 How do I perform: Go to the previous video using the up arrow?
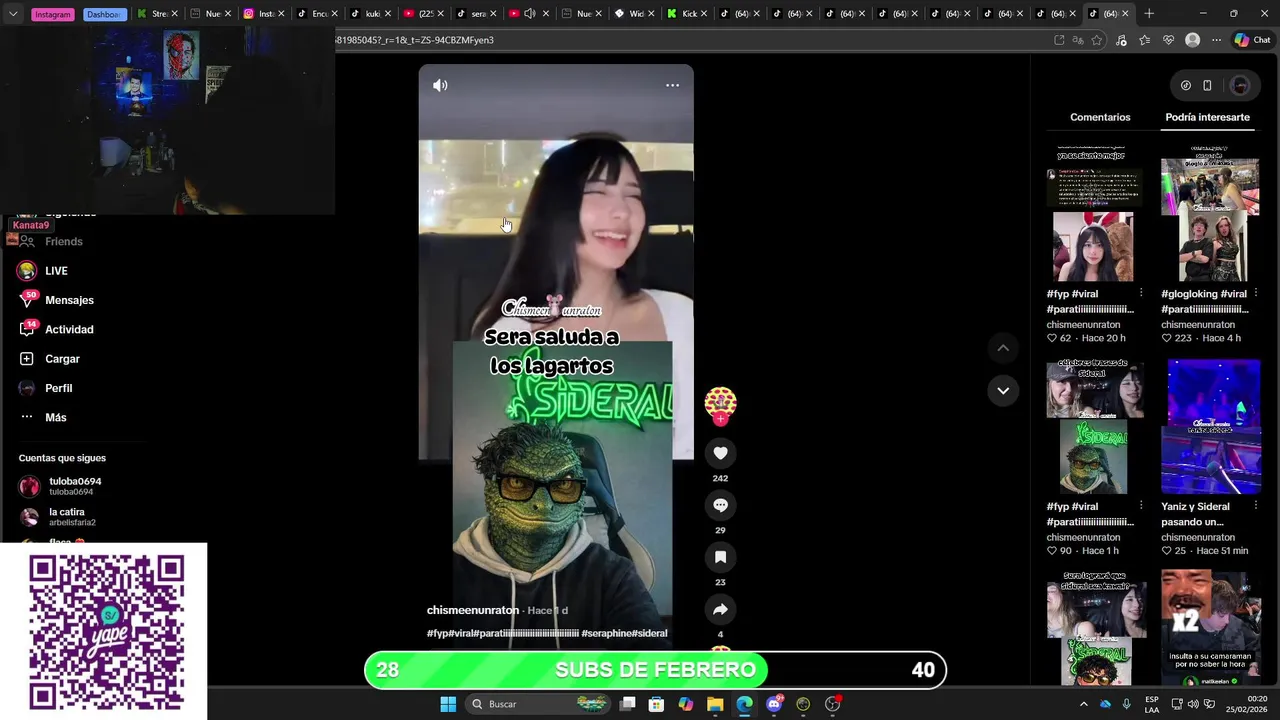tap(1003, 348)
